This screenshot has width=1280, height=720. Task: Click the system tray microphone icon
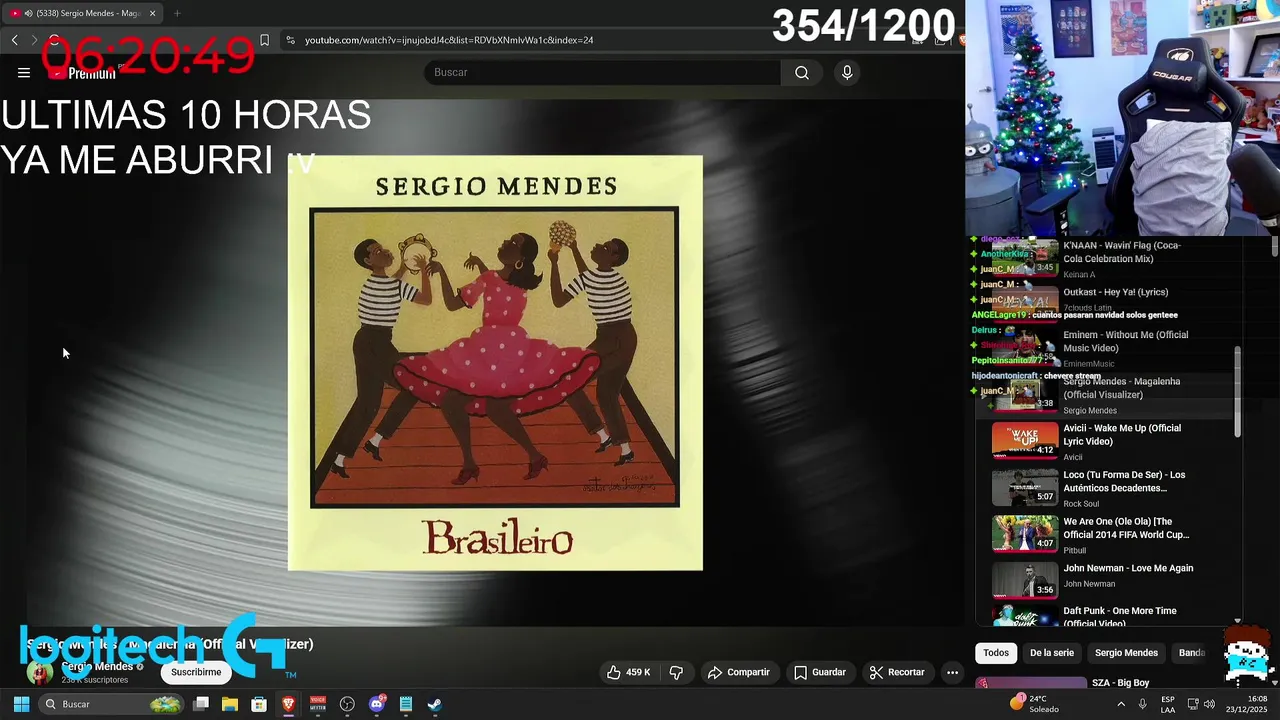point(1142,704)
